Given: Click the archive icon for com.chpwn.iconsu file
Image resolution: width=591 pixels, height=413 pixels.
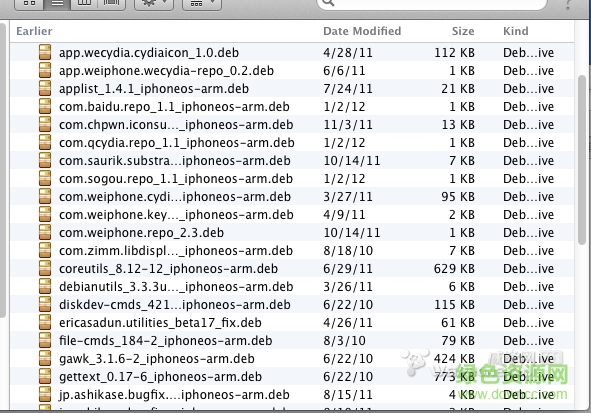Looking at the screenshot, I should pyautogui.click(x=45, y=124).
